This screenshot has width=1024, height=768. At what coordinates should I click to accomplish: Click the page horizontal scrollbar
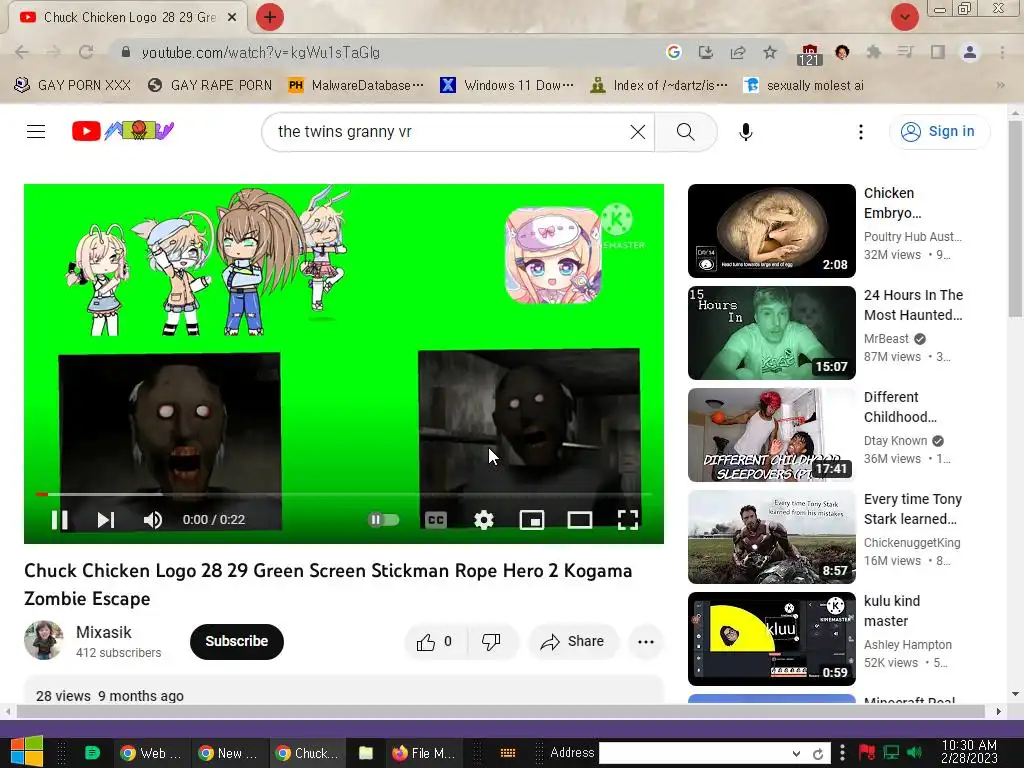click(x=500, y=711)
